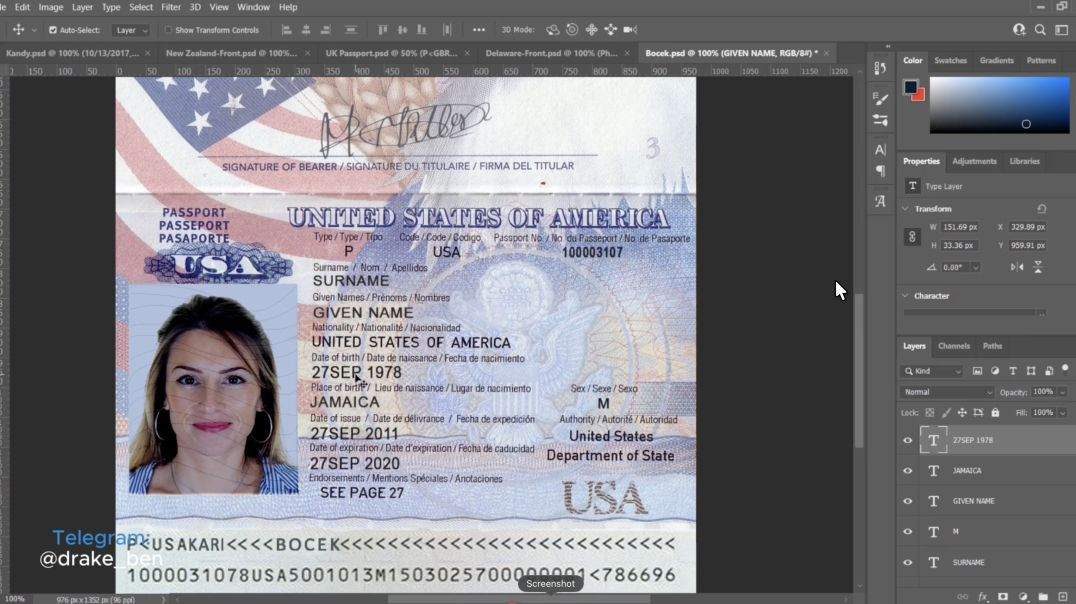
Task: Toggle visibility of the SURNAME layer
Action: [x=908, y=562]
